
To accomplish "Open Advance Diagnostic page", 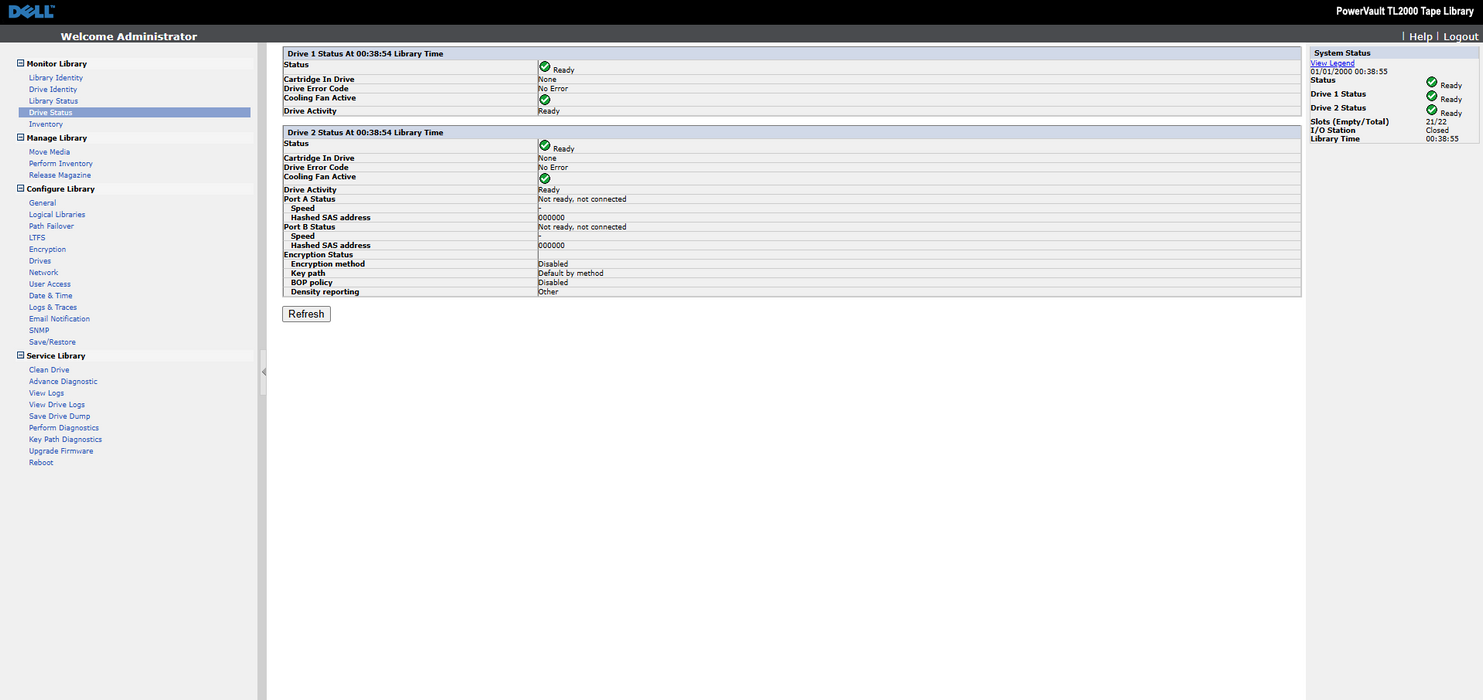I will coord(63,382).
